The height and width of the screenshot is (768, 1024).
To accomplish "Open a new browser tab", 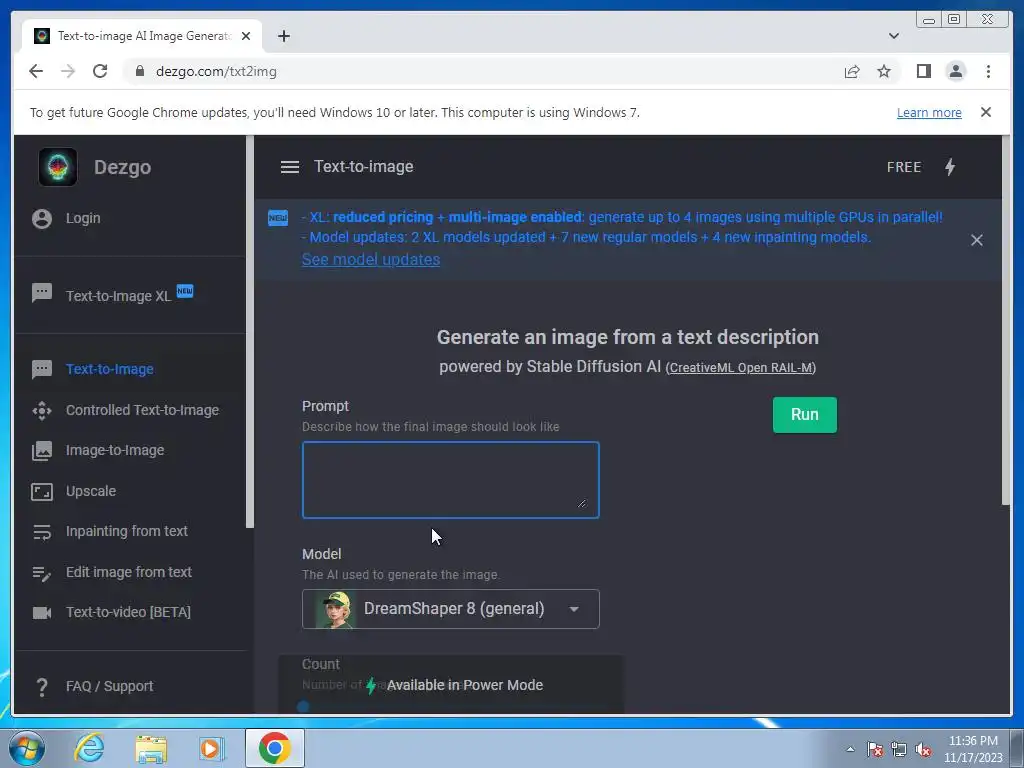I will click(283, 36).
